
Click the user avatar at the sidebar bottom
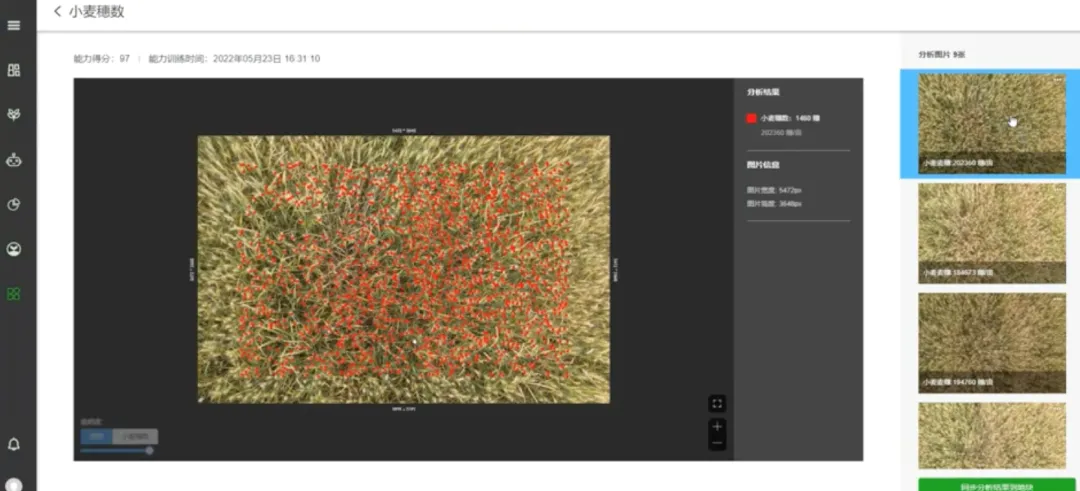click(x=14, y=484)
